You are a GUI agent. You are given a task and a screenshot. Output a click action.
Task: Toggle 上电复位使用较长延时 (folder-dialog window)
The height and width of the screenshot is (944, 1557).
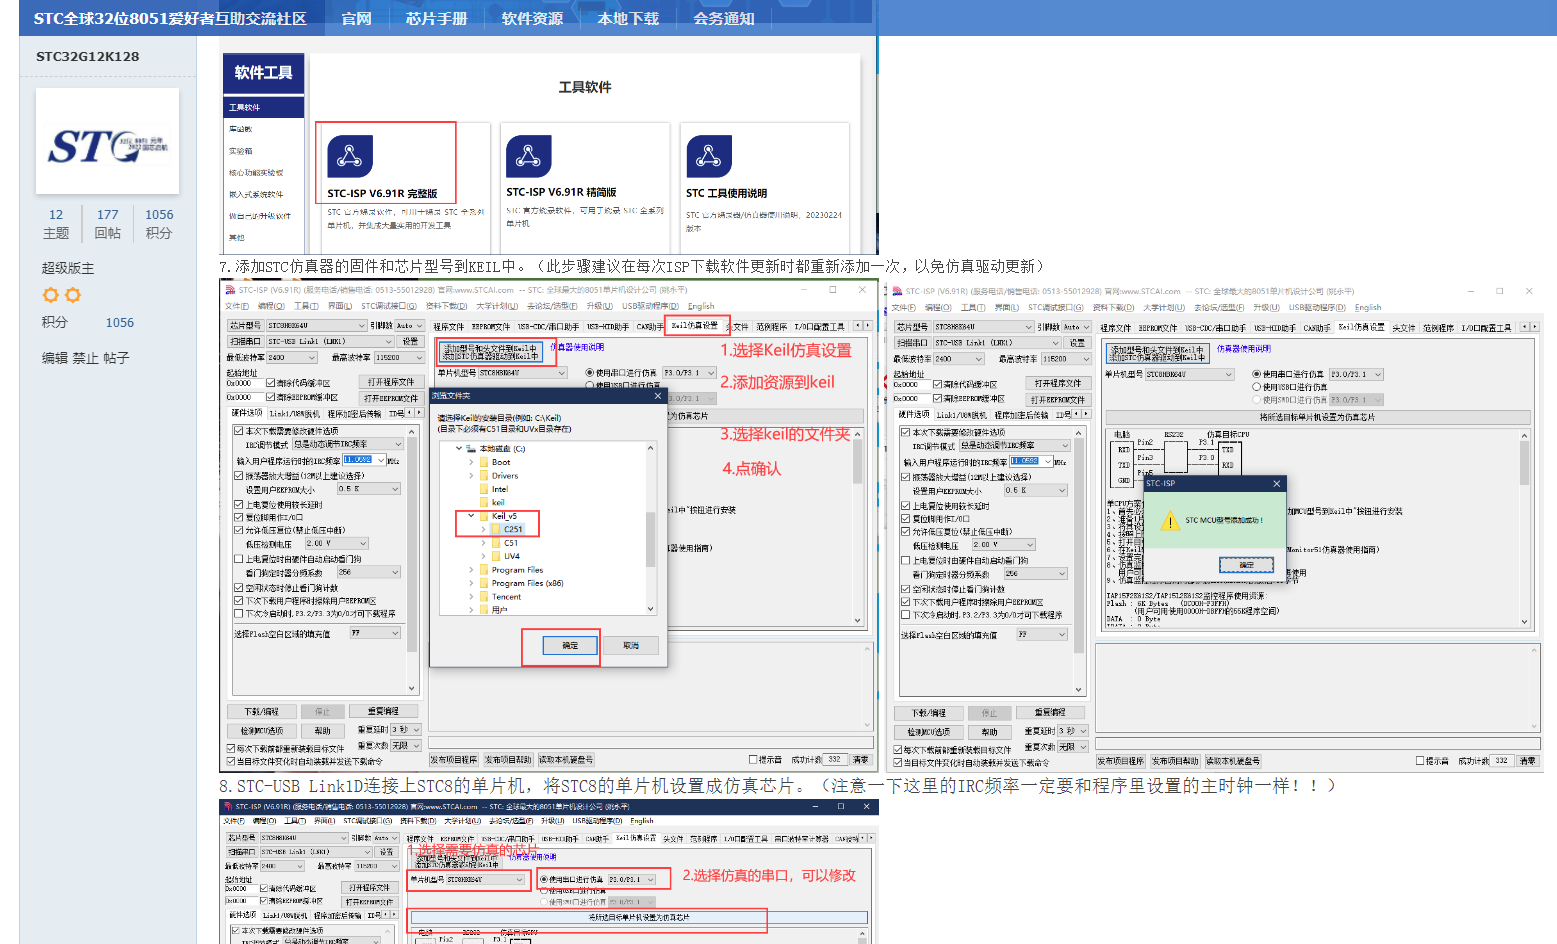pyautogui.click(x=238, y=505)
